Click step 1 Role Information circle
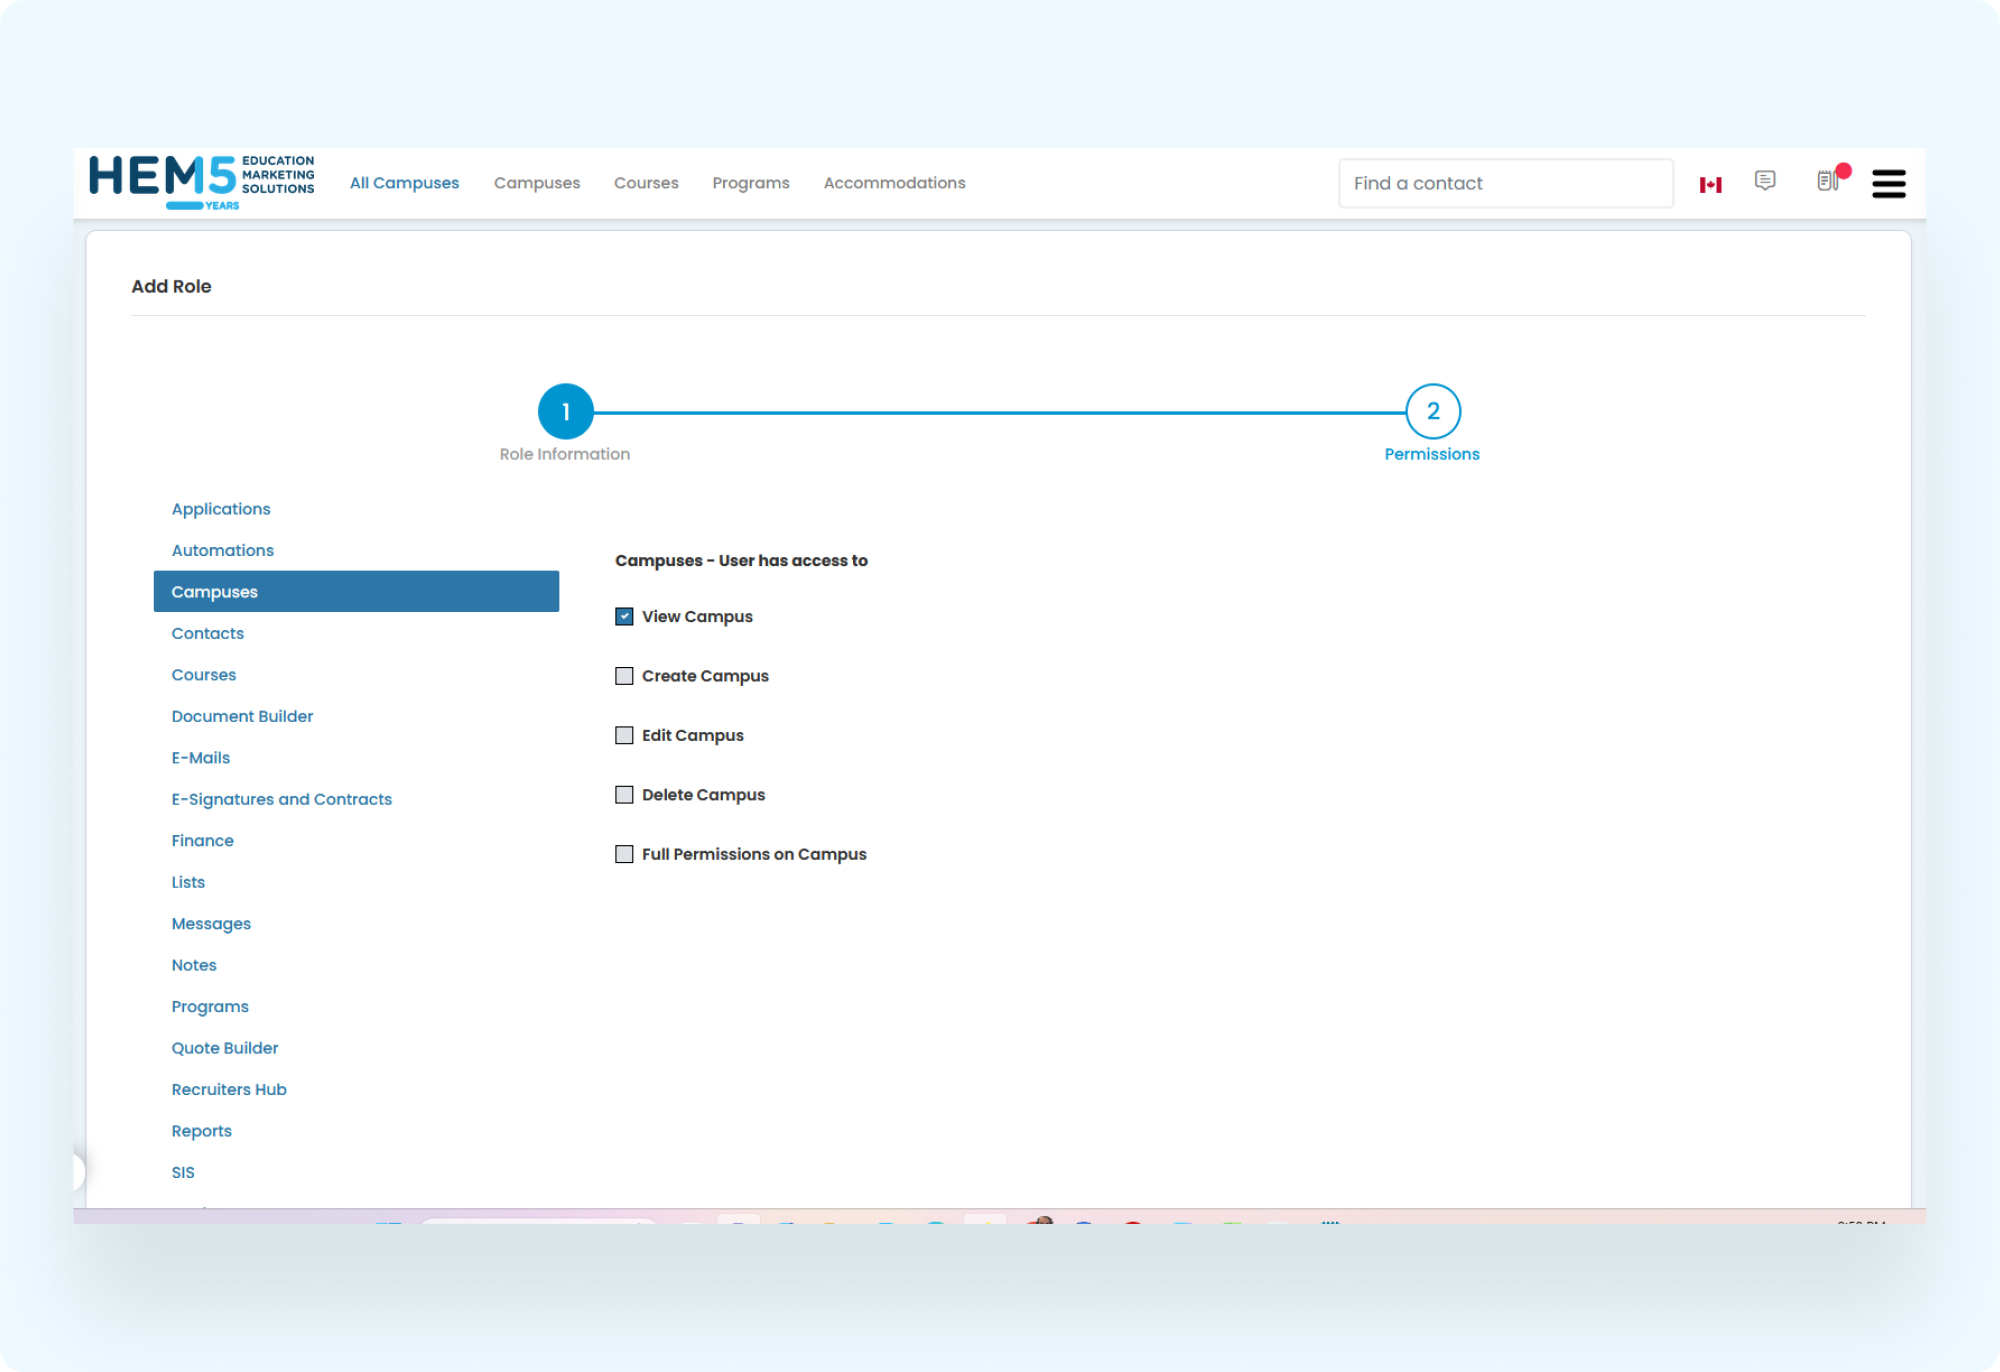This screenshot has width=2000, height=1372. click(x=565, y=411)
